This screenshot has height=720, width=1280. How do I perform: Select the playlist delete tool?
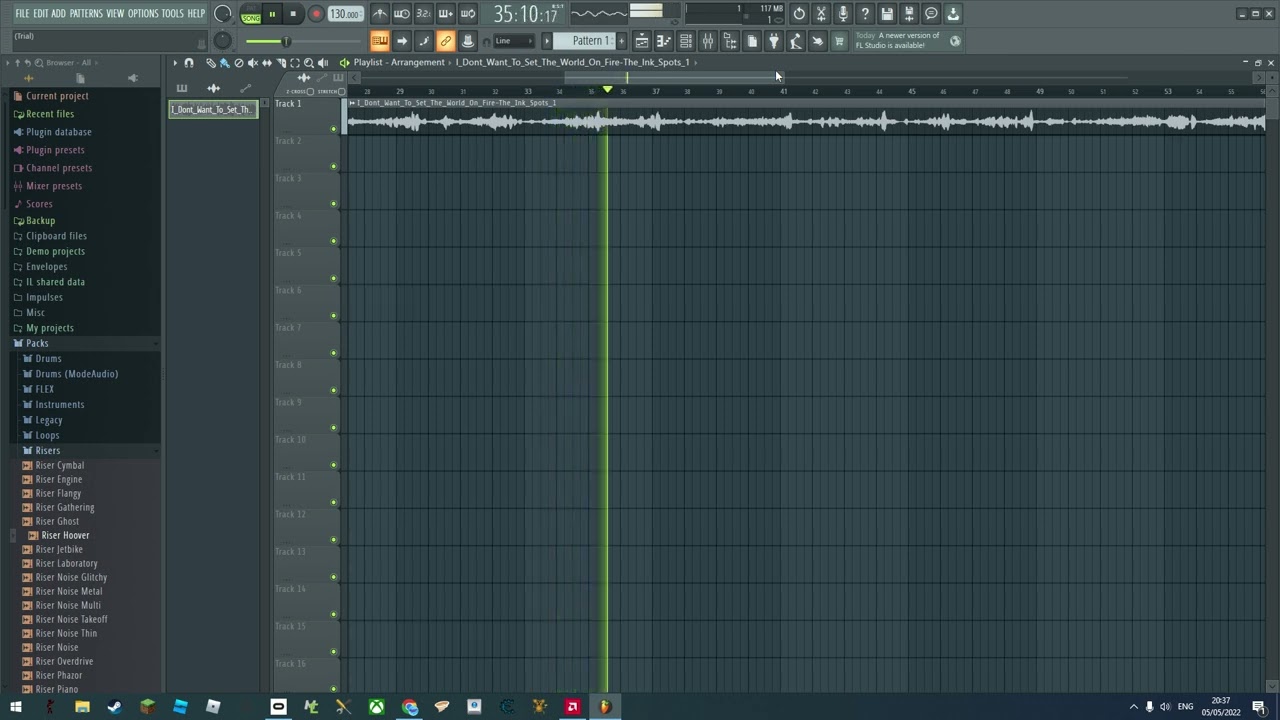point(238,62)
